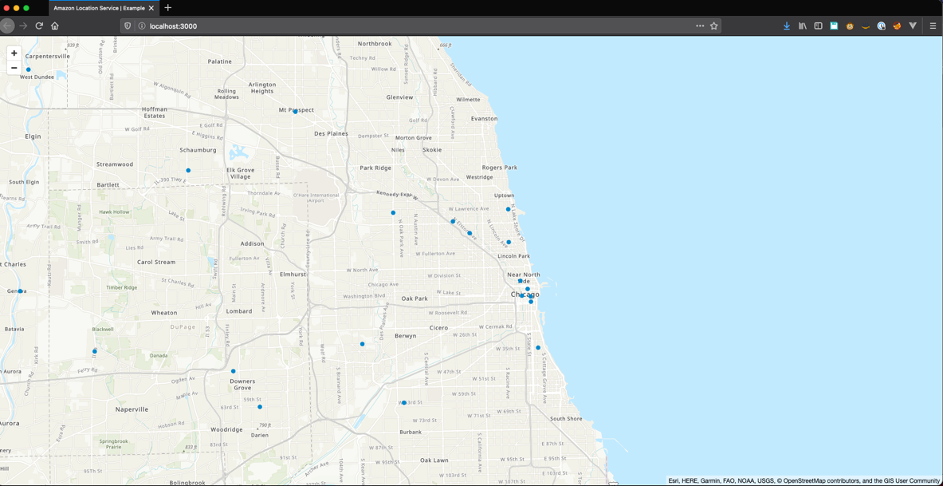Click the marker beside Geneva
This screenshot has width=943, height=487.
click(20, 291)
